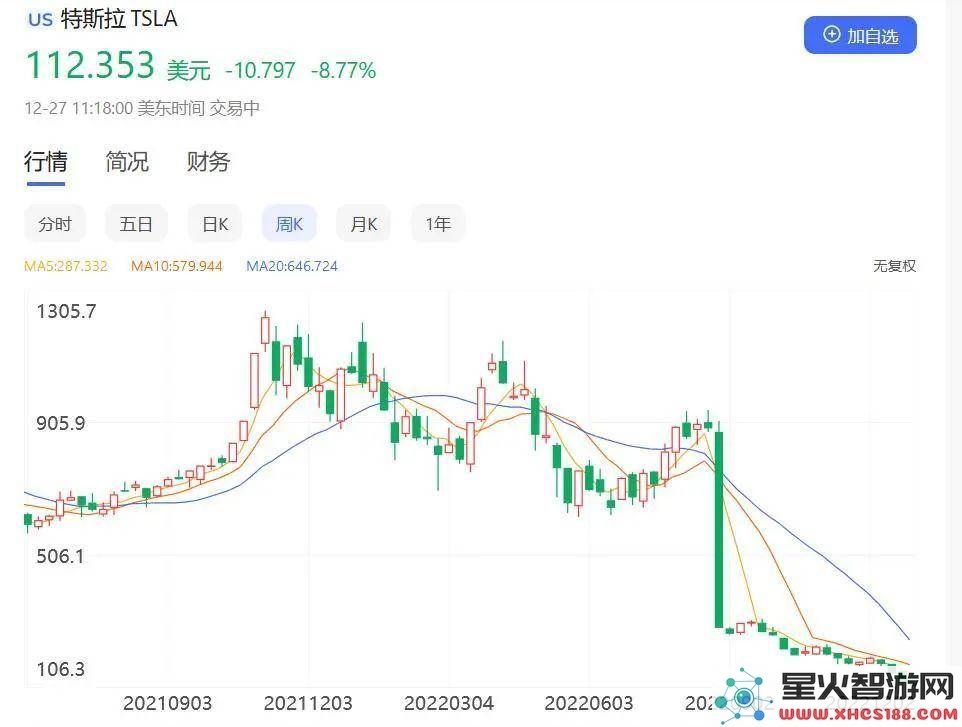This screenshot has height=727, width=962.
Task: Click the 112.353 current price
Action: [90, 65]
